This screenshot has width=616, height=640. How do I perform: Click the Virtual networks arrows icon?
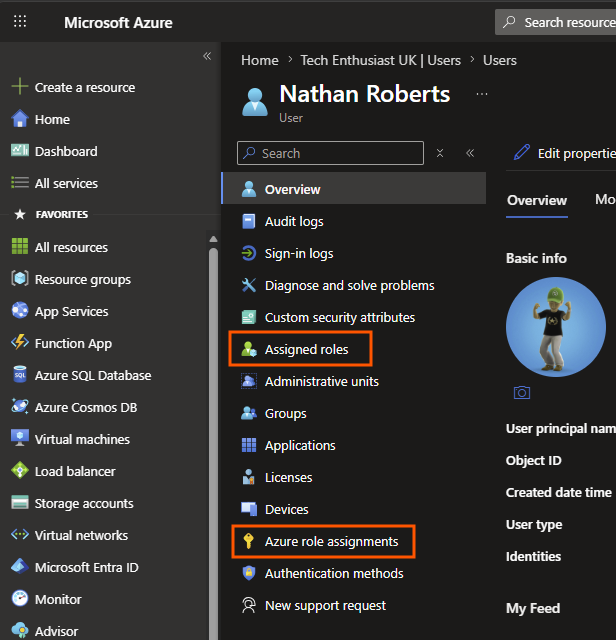[x=20, y=534]
